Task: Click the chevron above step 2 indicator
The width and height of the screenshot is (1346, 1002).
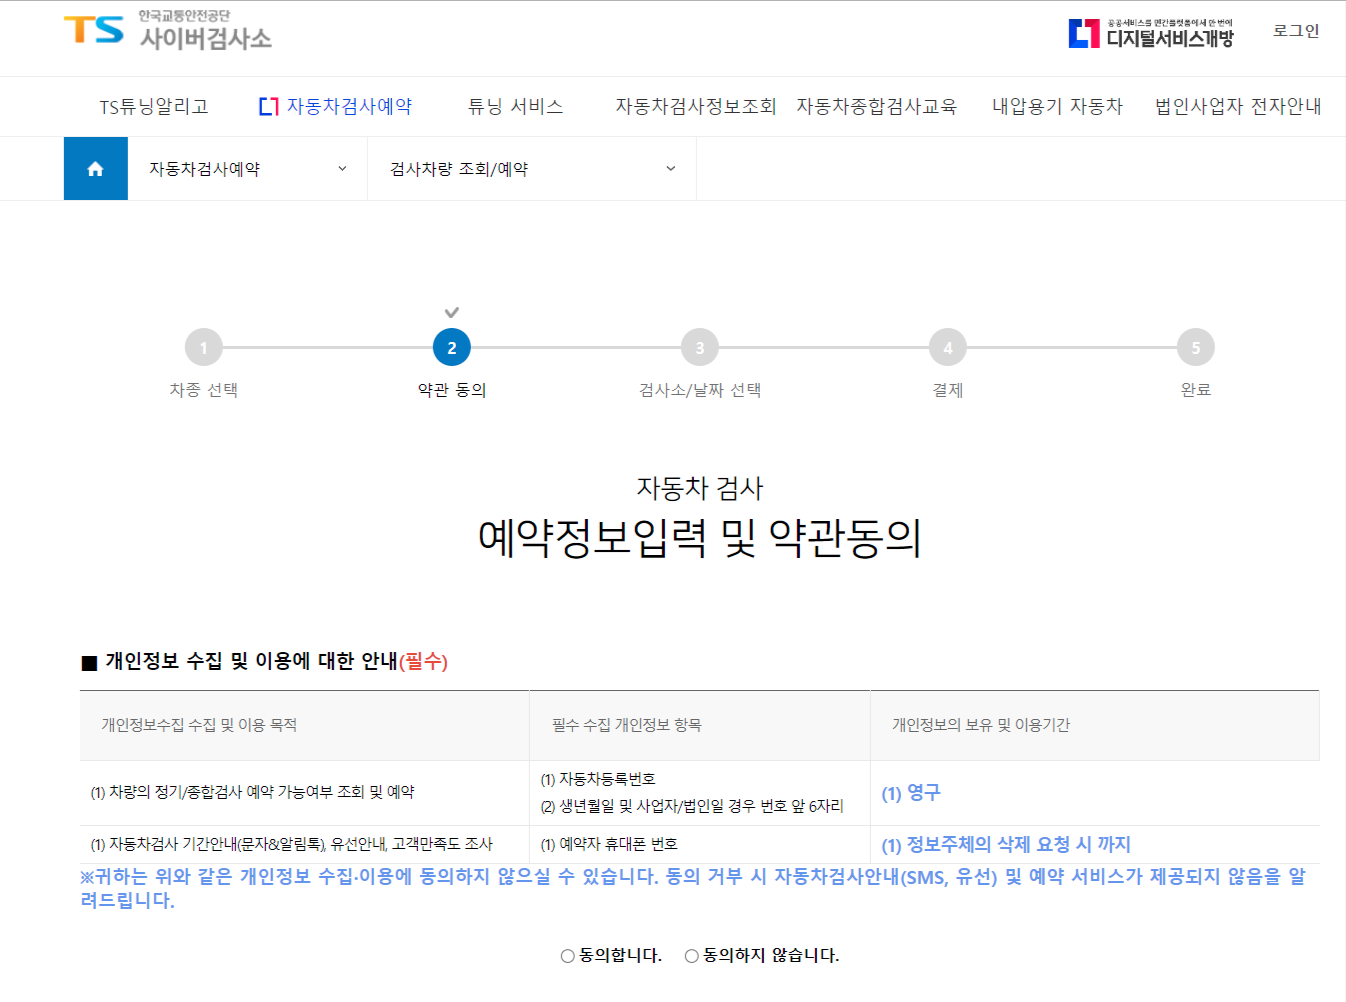Action: (451, 311)
